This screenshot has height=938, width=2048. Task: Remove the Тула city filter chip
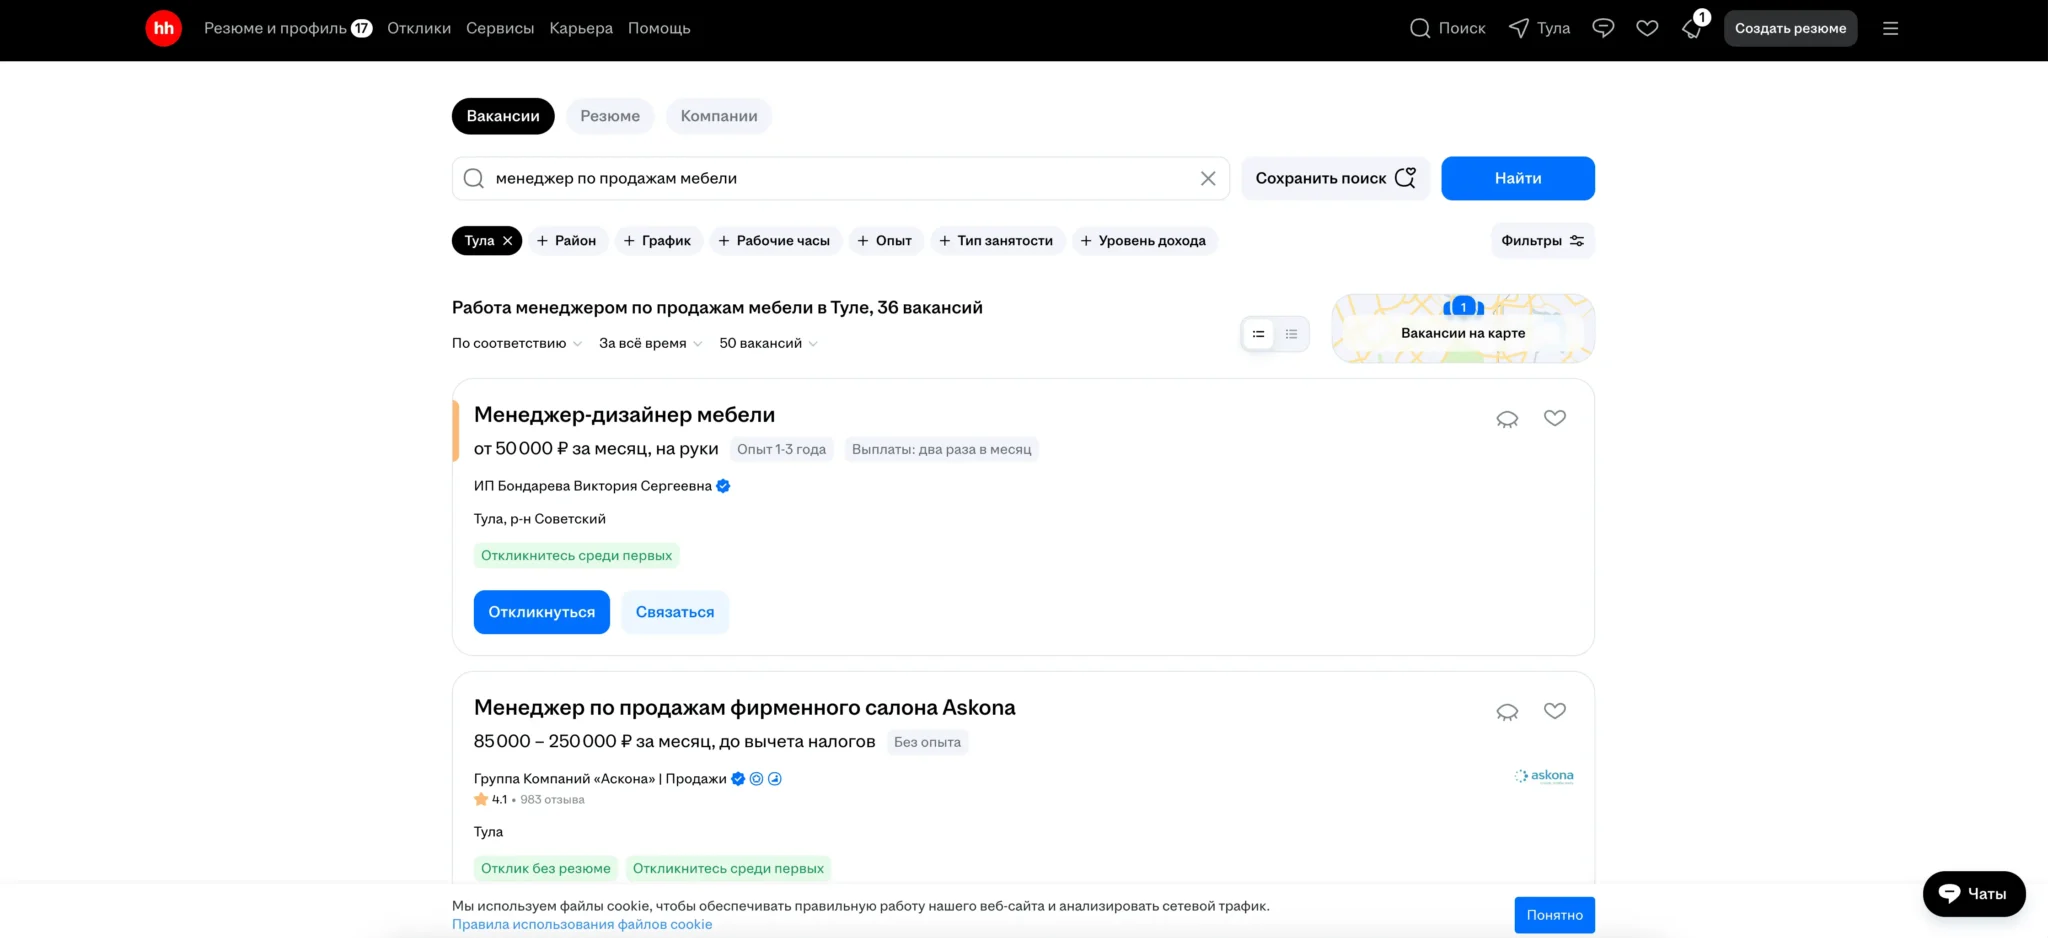click(x=508, y=241)
